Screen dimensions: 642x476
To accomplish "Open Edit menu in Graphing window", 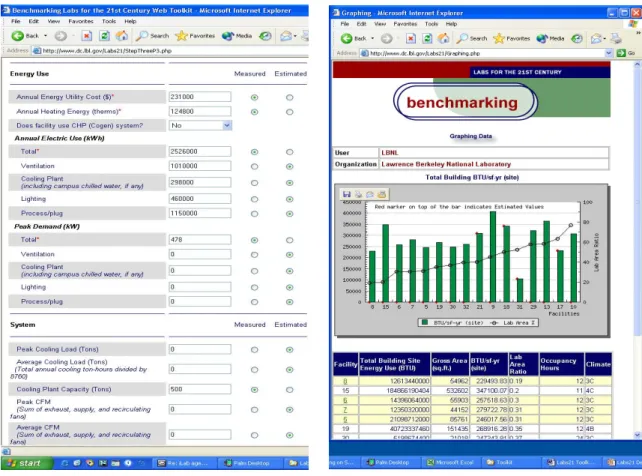I will 362,24.
